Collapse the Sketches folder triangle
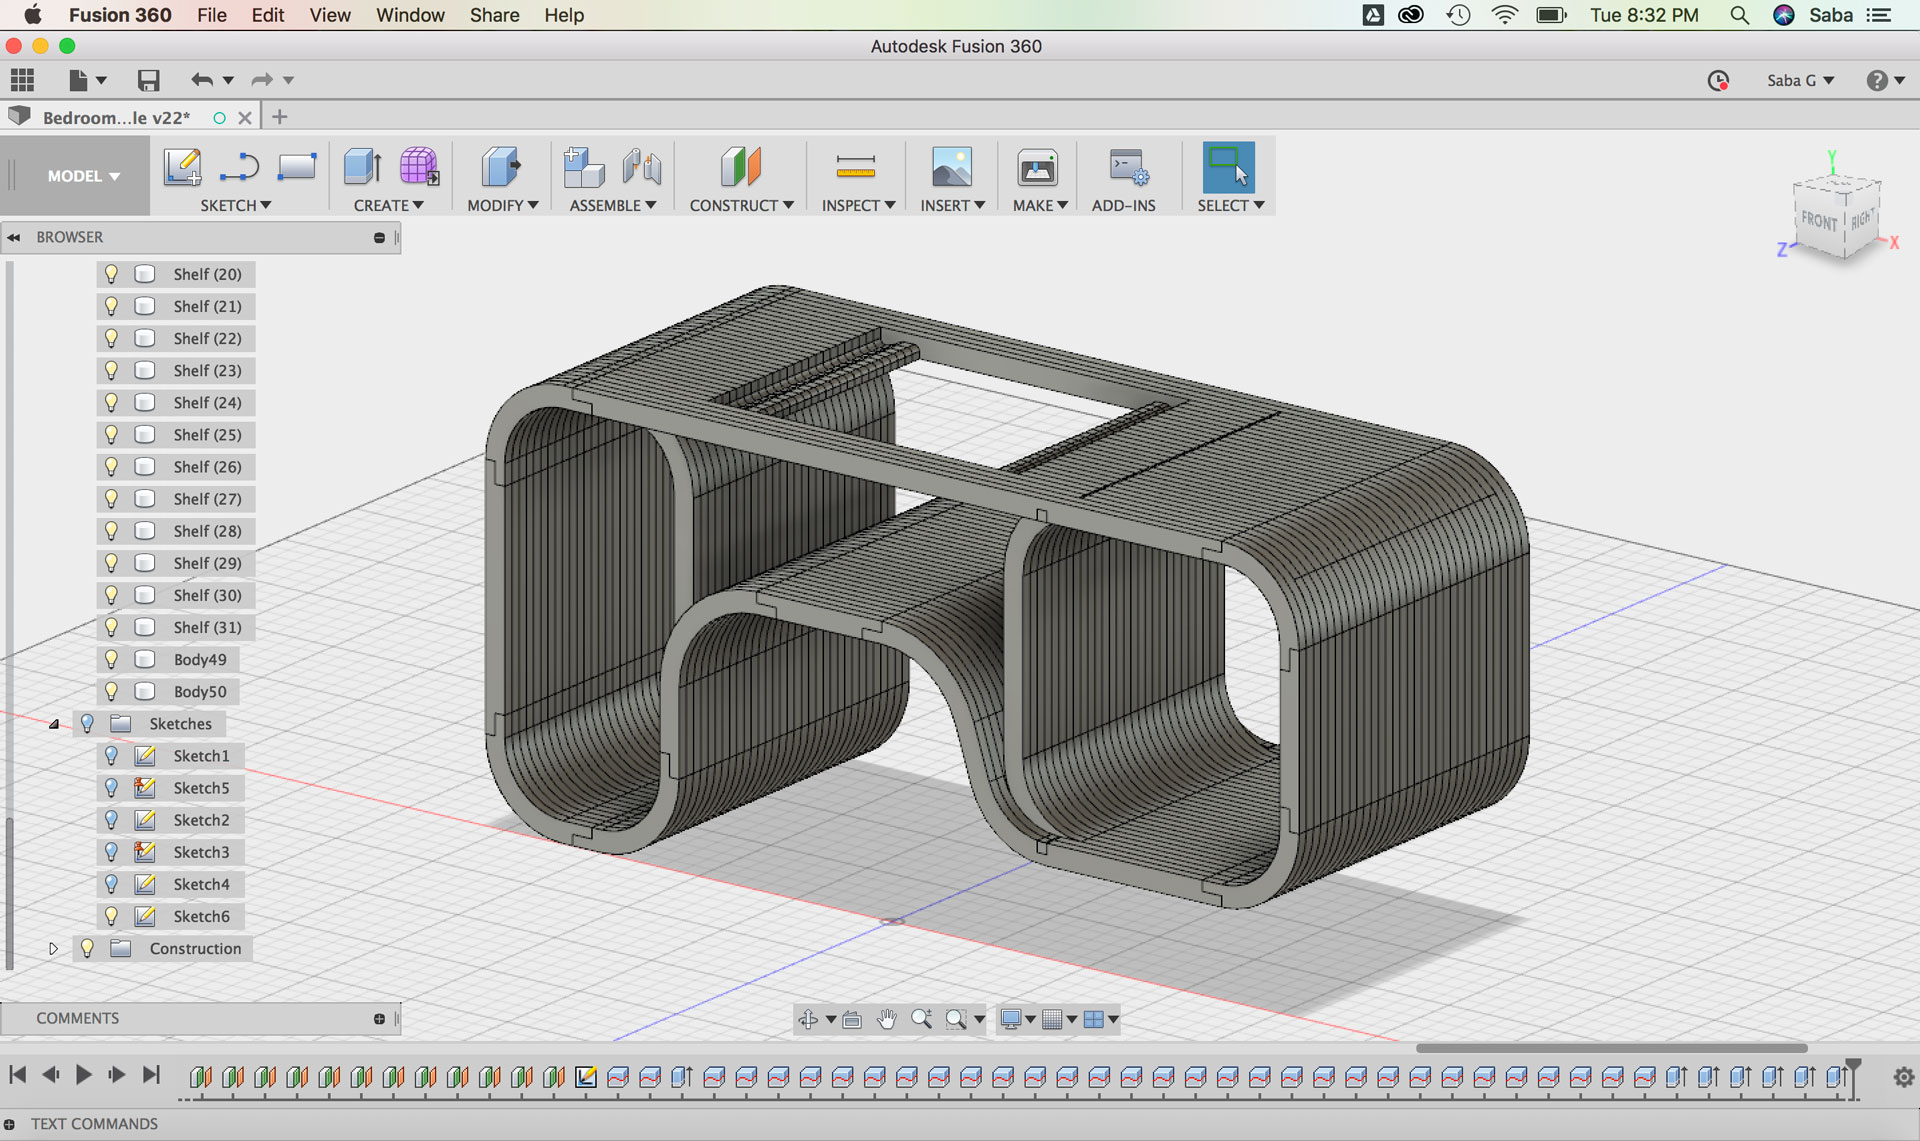 54,724
